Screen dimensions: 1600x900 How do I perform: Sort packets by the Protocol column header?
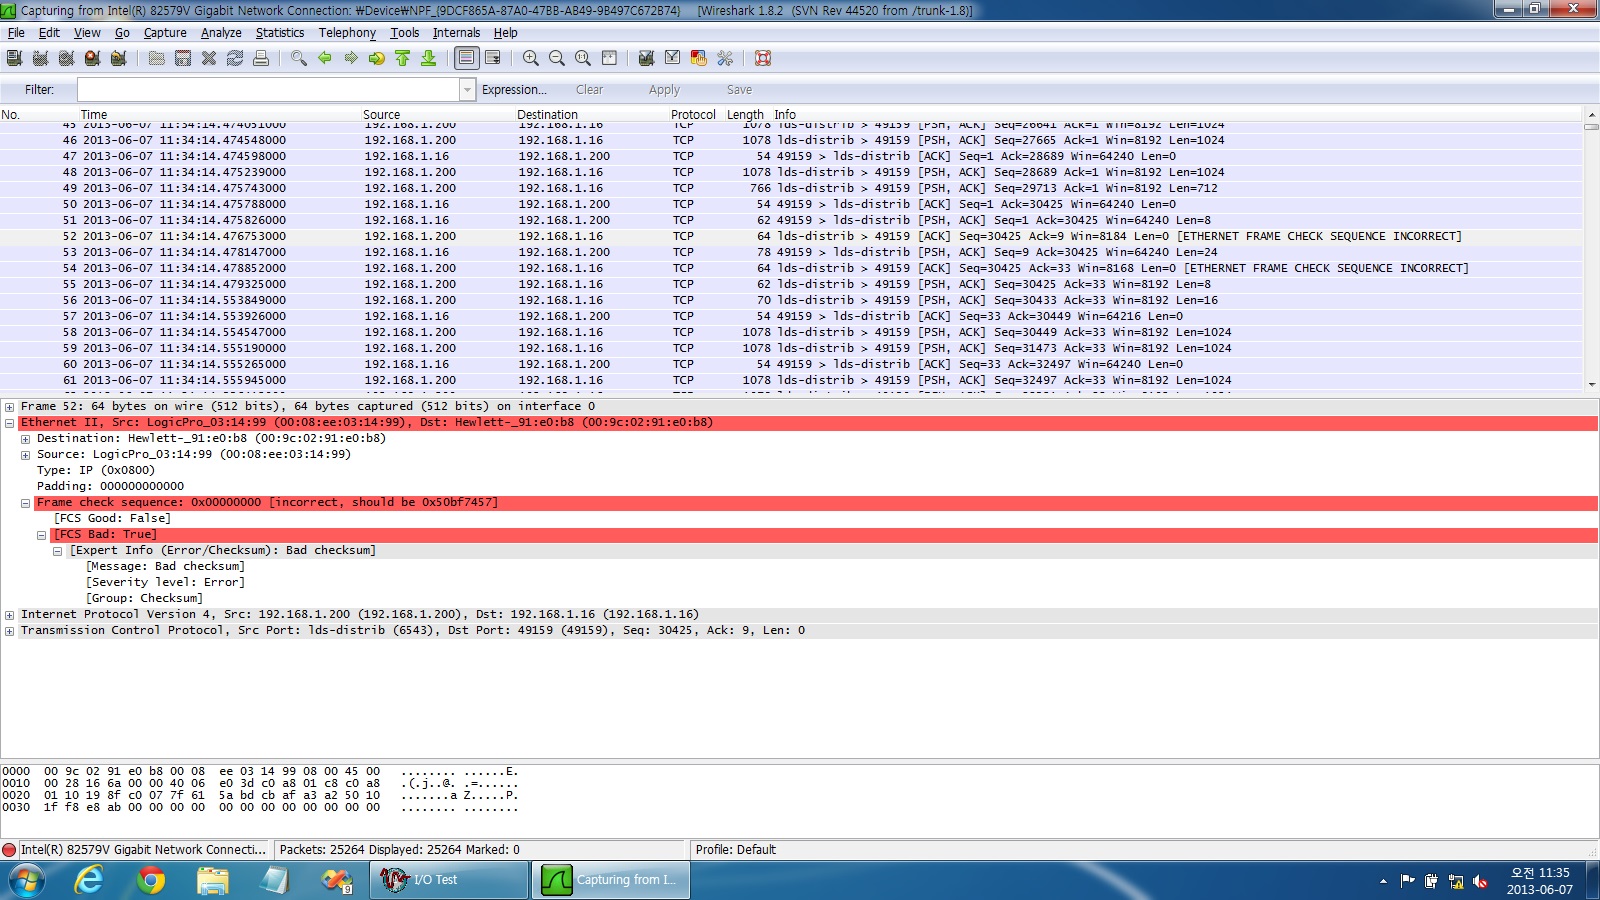(x=693, y=115)
